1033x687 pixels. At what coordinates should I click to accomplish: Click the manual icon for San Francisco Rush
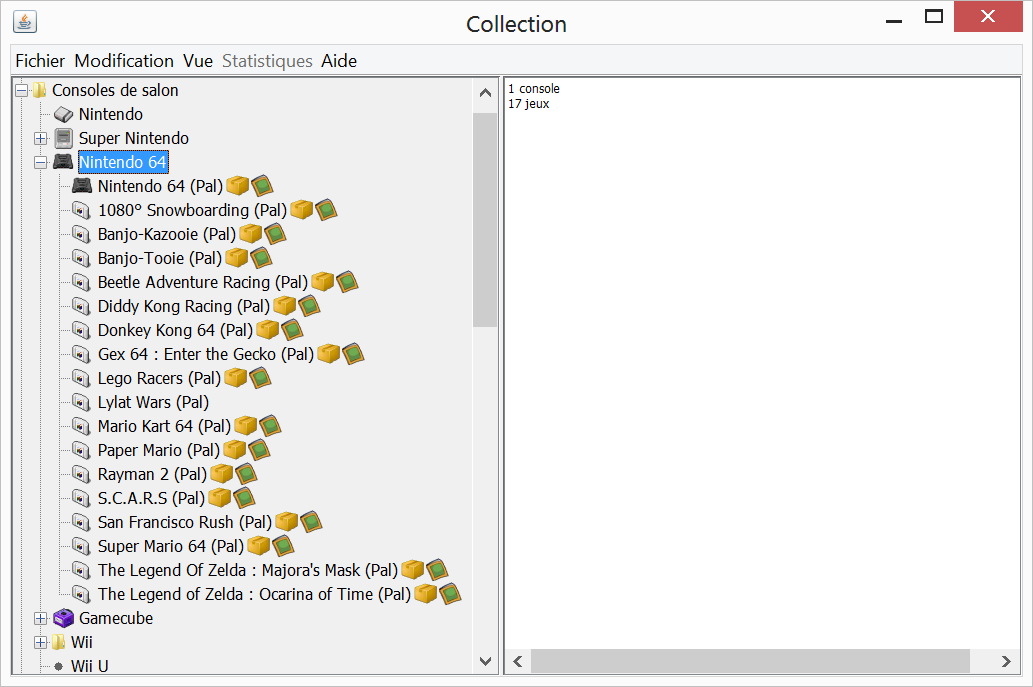[x=311, y=522]
